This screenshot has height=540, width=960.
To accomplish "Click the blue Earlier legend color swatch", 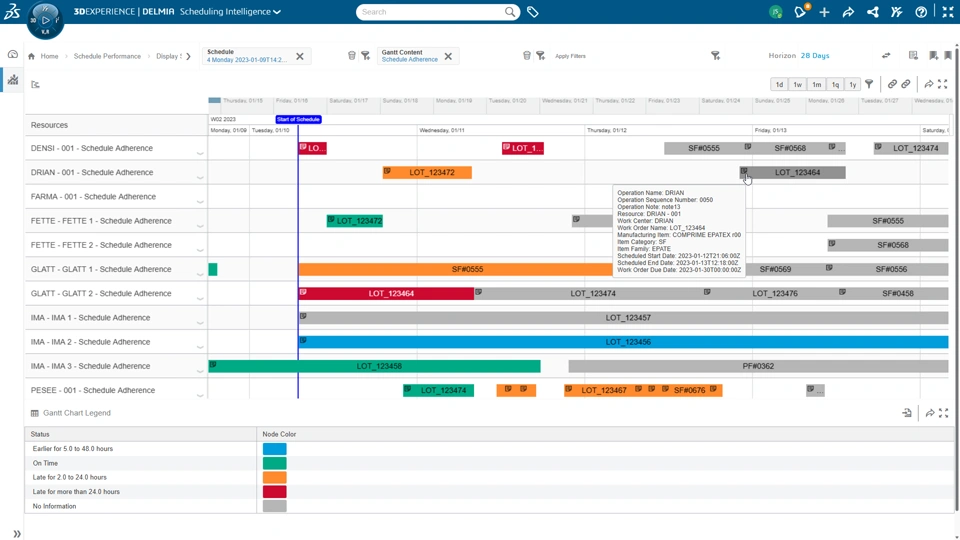I will tap(275, 449).
